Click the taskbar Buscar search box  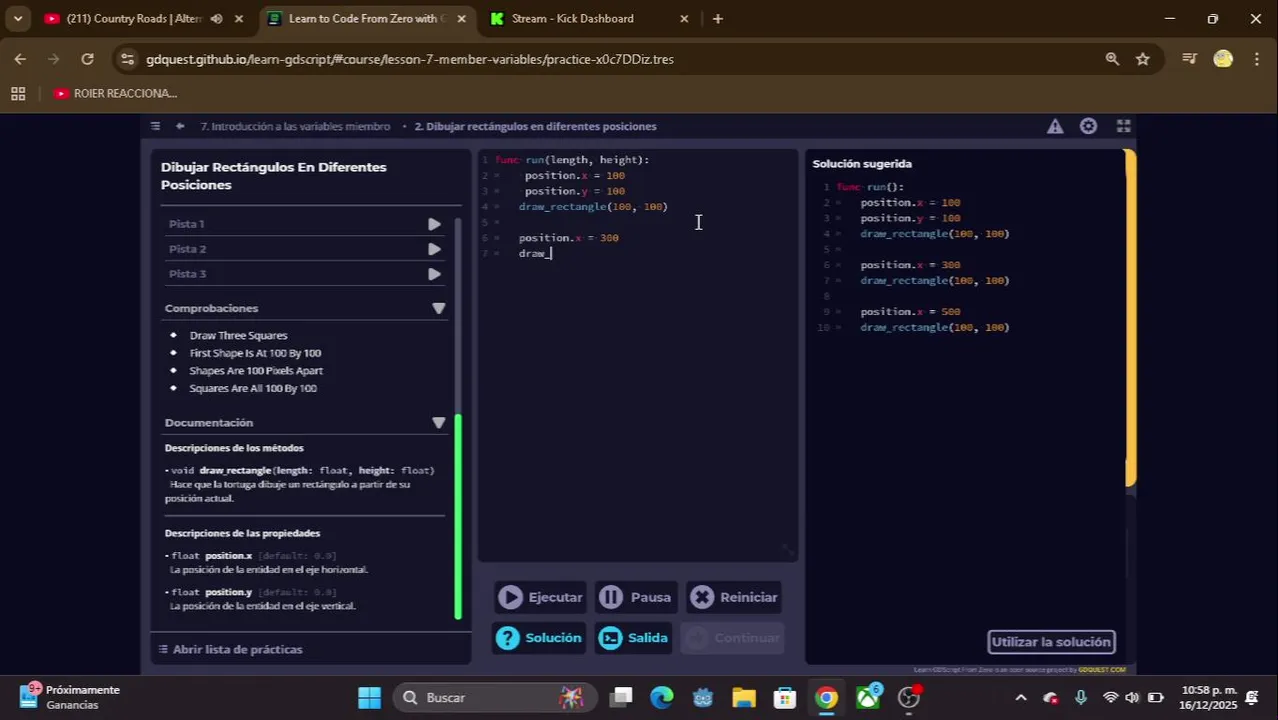click(493, 697)
